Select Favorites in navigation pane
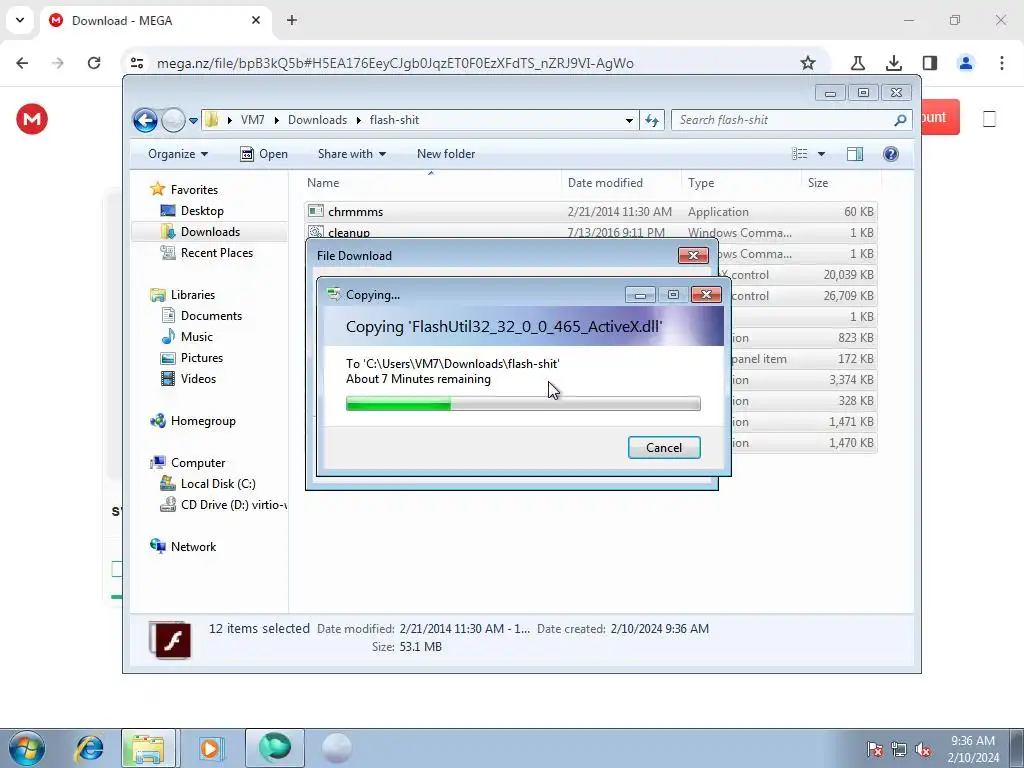Viewport: 1024px width, 768px height. pos(194,190)
